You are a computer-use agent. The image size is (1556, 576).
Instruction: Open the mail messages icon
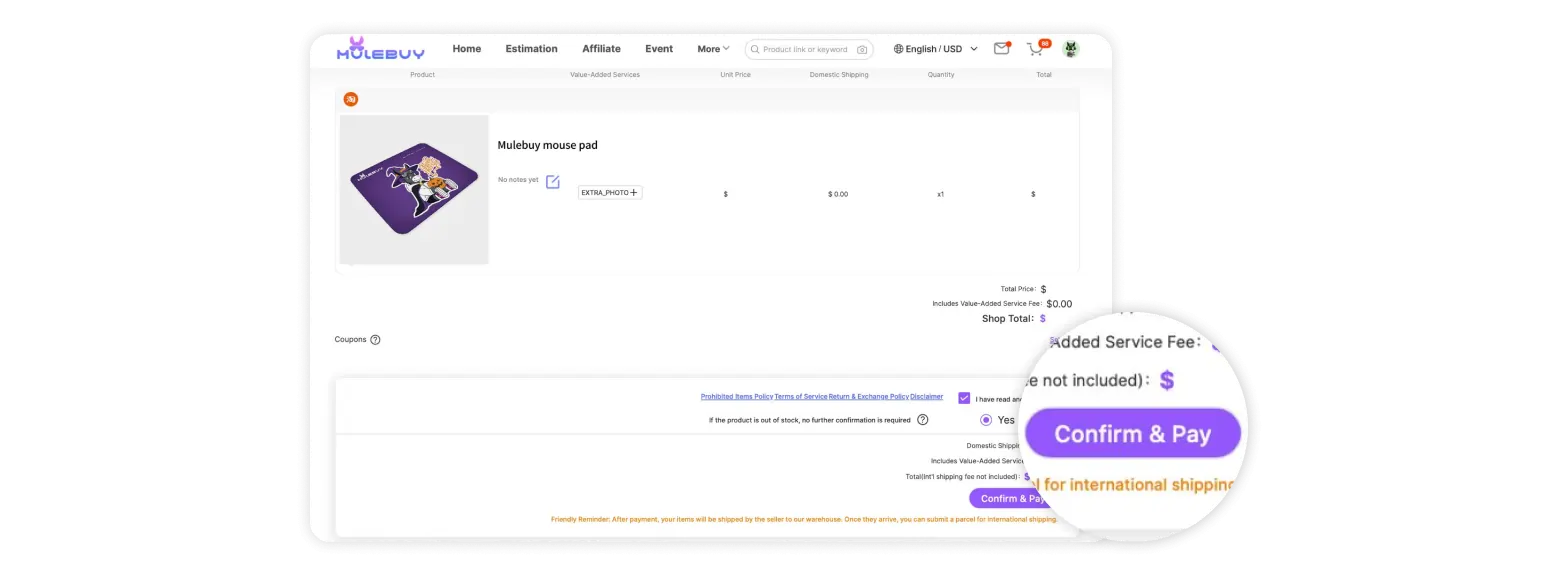pyautogui.click(x=1001, y=48)
